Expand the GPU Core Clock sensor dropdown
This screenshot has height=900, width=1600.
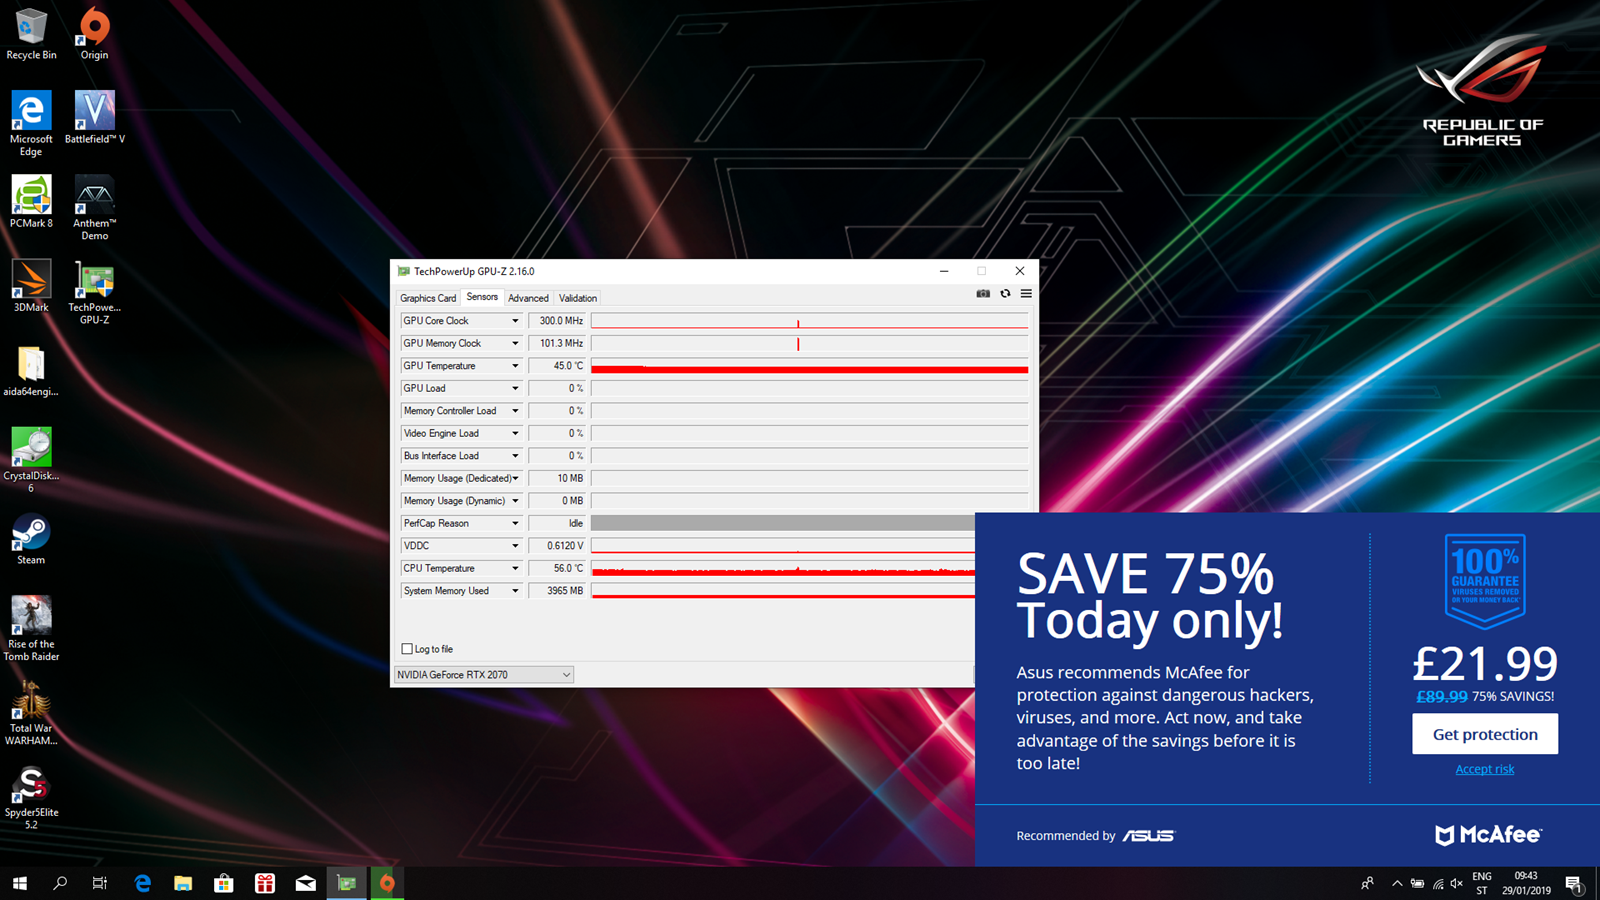click(515, 321)
